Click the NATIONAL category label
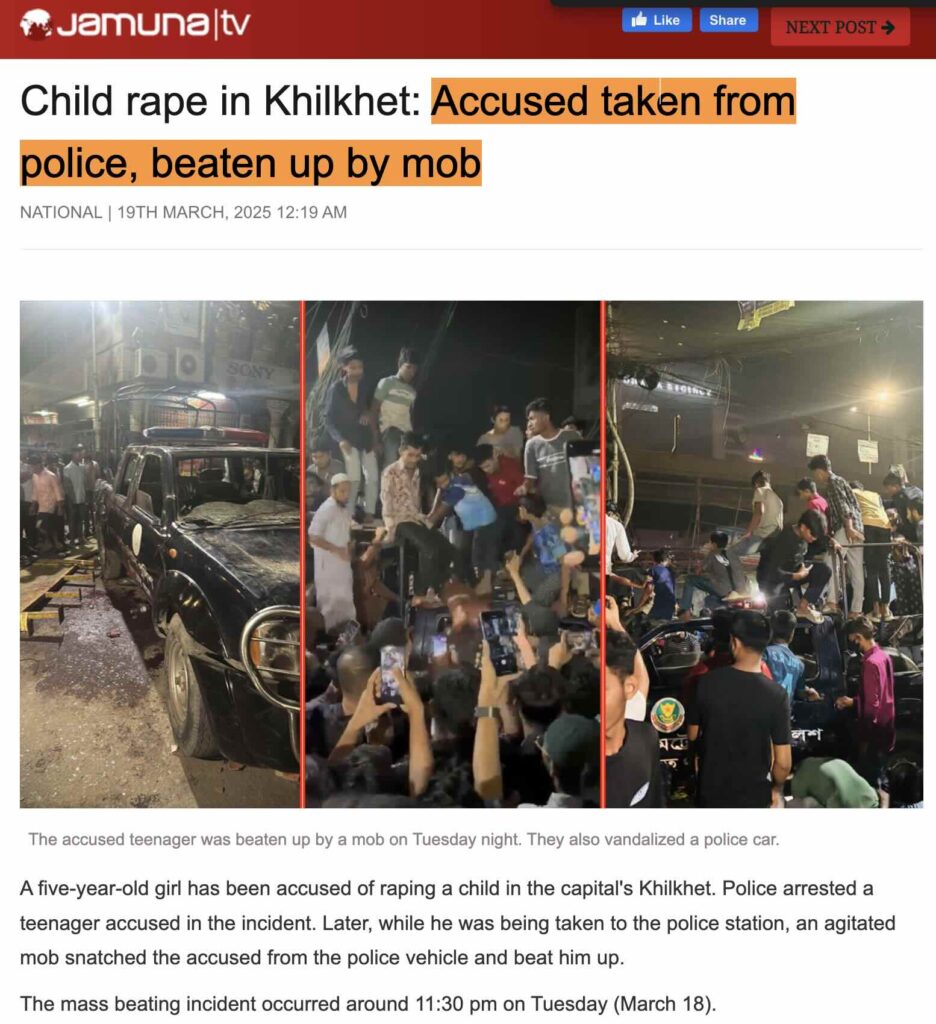936x1024 pixels. (61, 212)
